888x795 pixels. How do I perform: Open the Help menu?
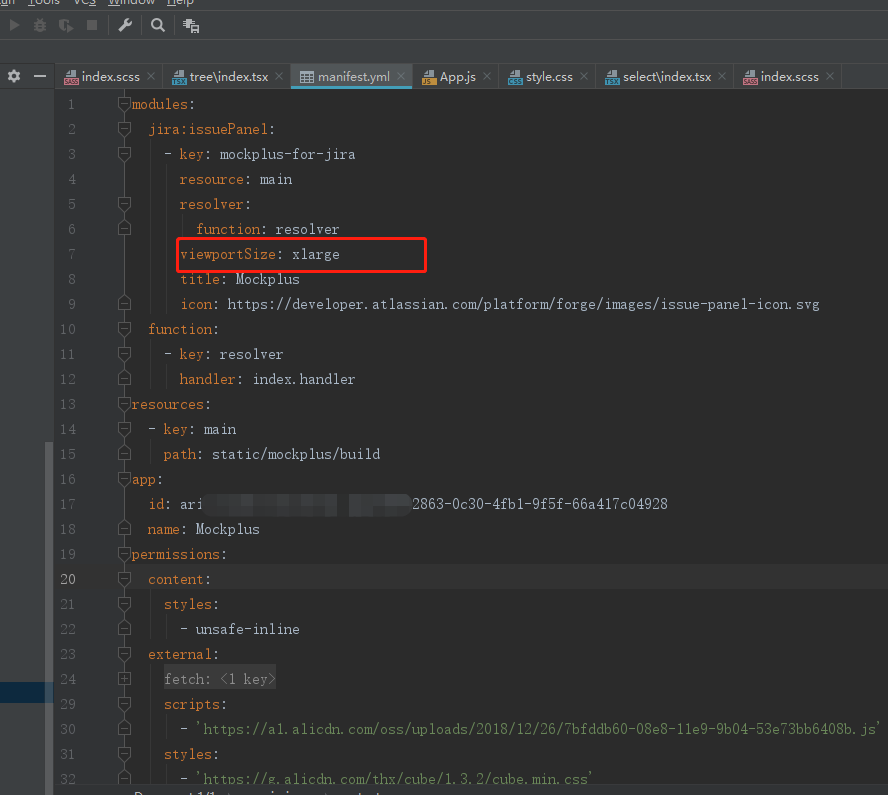point(180,2)
